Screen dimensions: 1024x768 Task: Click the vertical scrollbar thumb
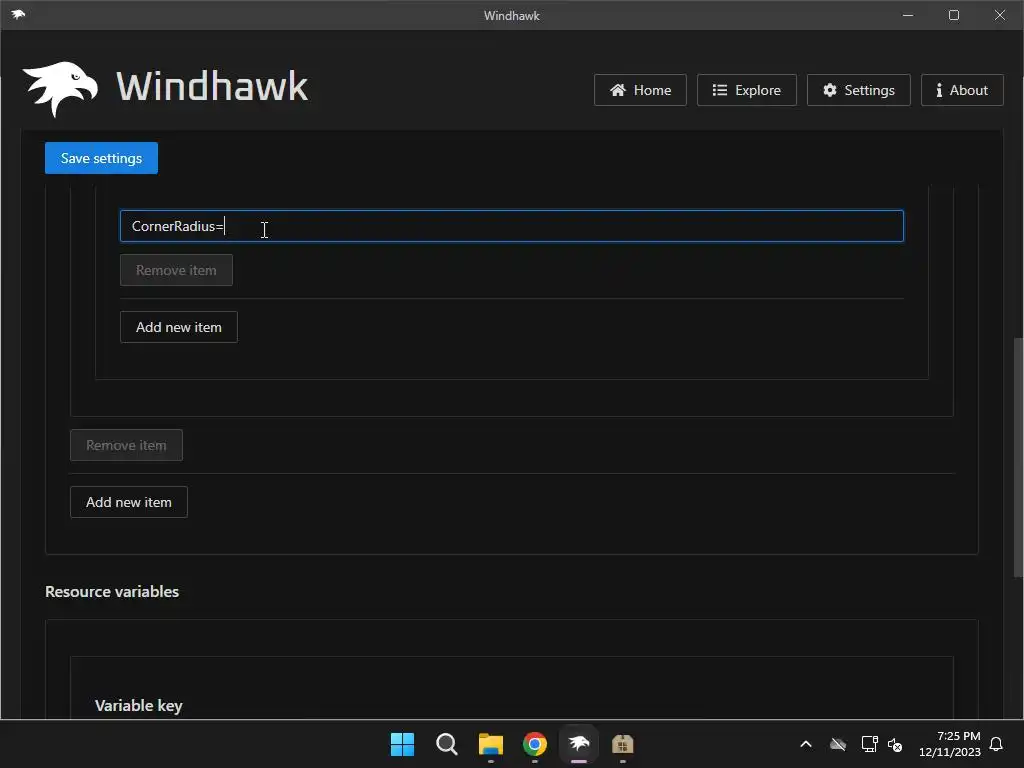pos(1017,457)
